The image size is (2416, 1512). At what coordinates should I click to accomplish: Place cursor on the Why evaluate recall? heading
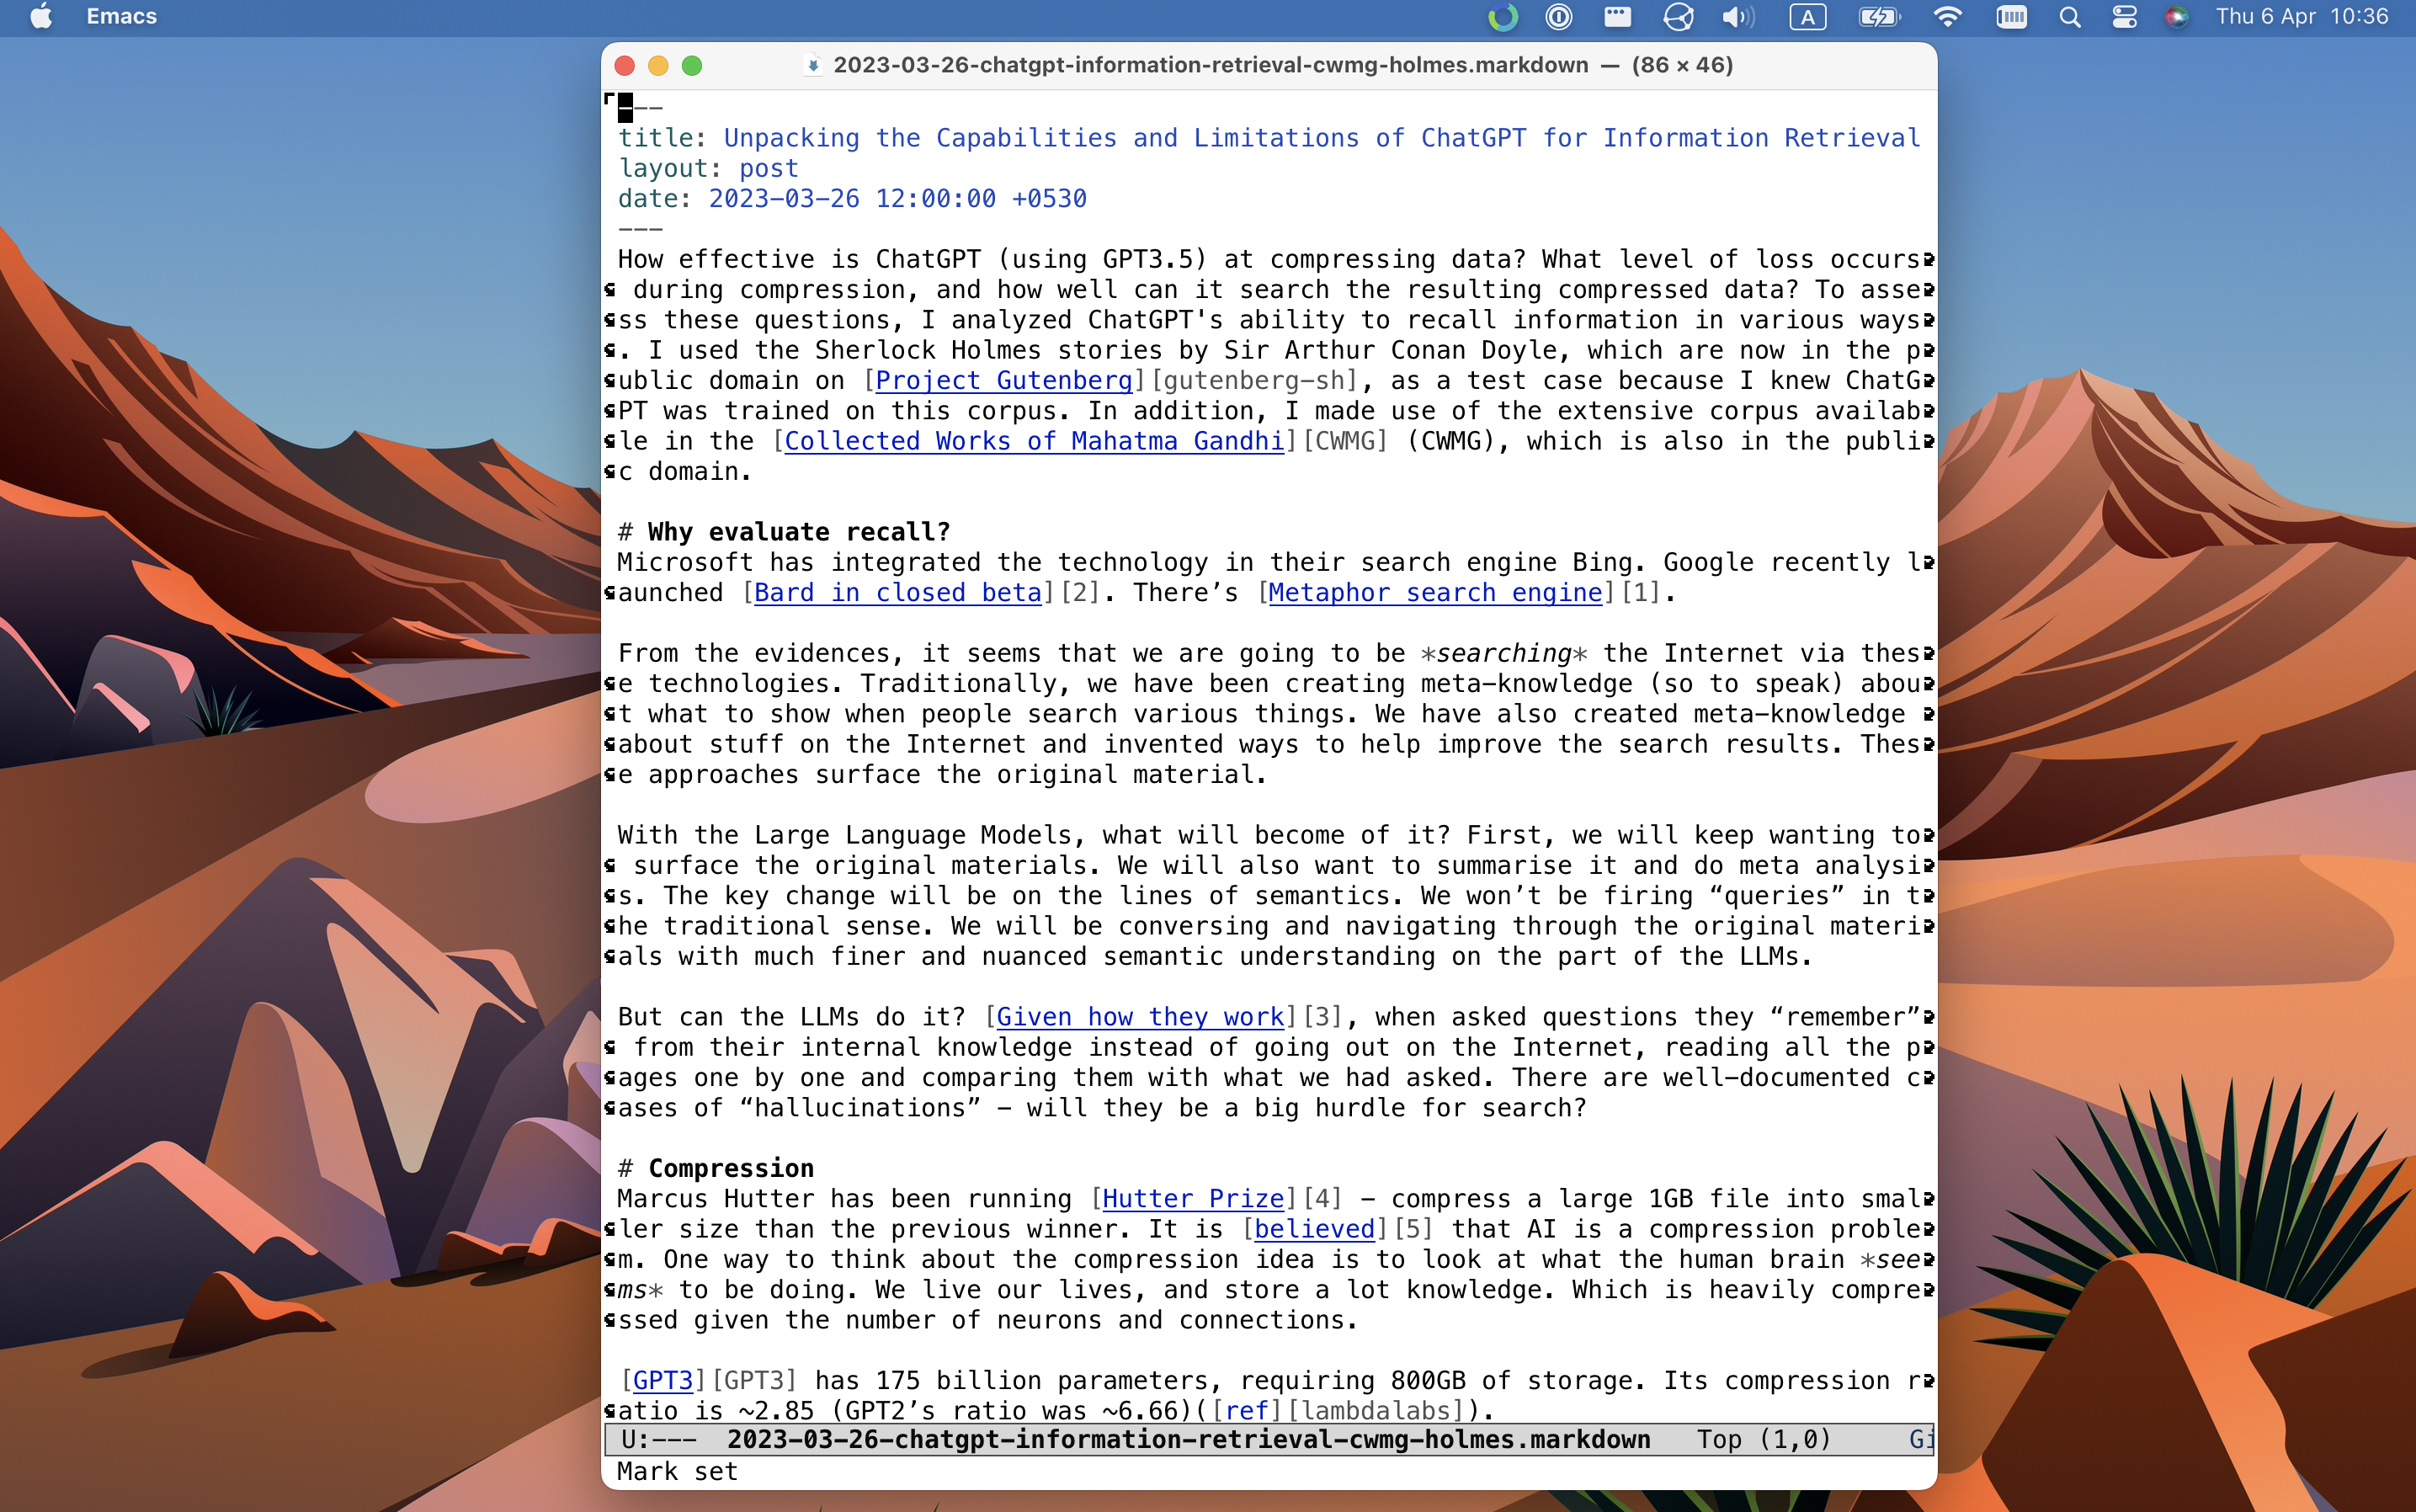pyautogui.click(x=798, y=532)
